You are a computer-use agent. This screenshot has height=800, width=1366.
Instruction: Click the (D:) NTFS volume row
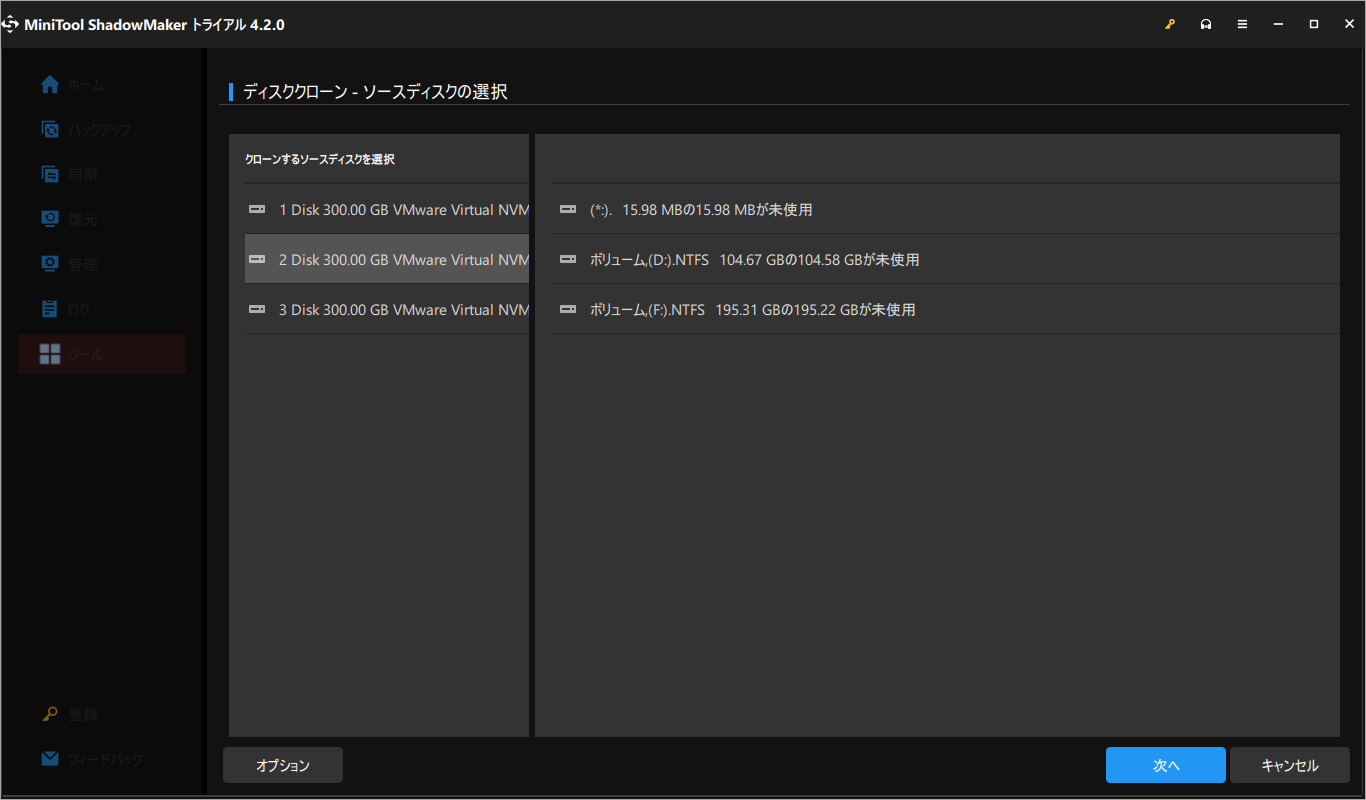pyautogui.click(x=945, y=259)
